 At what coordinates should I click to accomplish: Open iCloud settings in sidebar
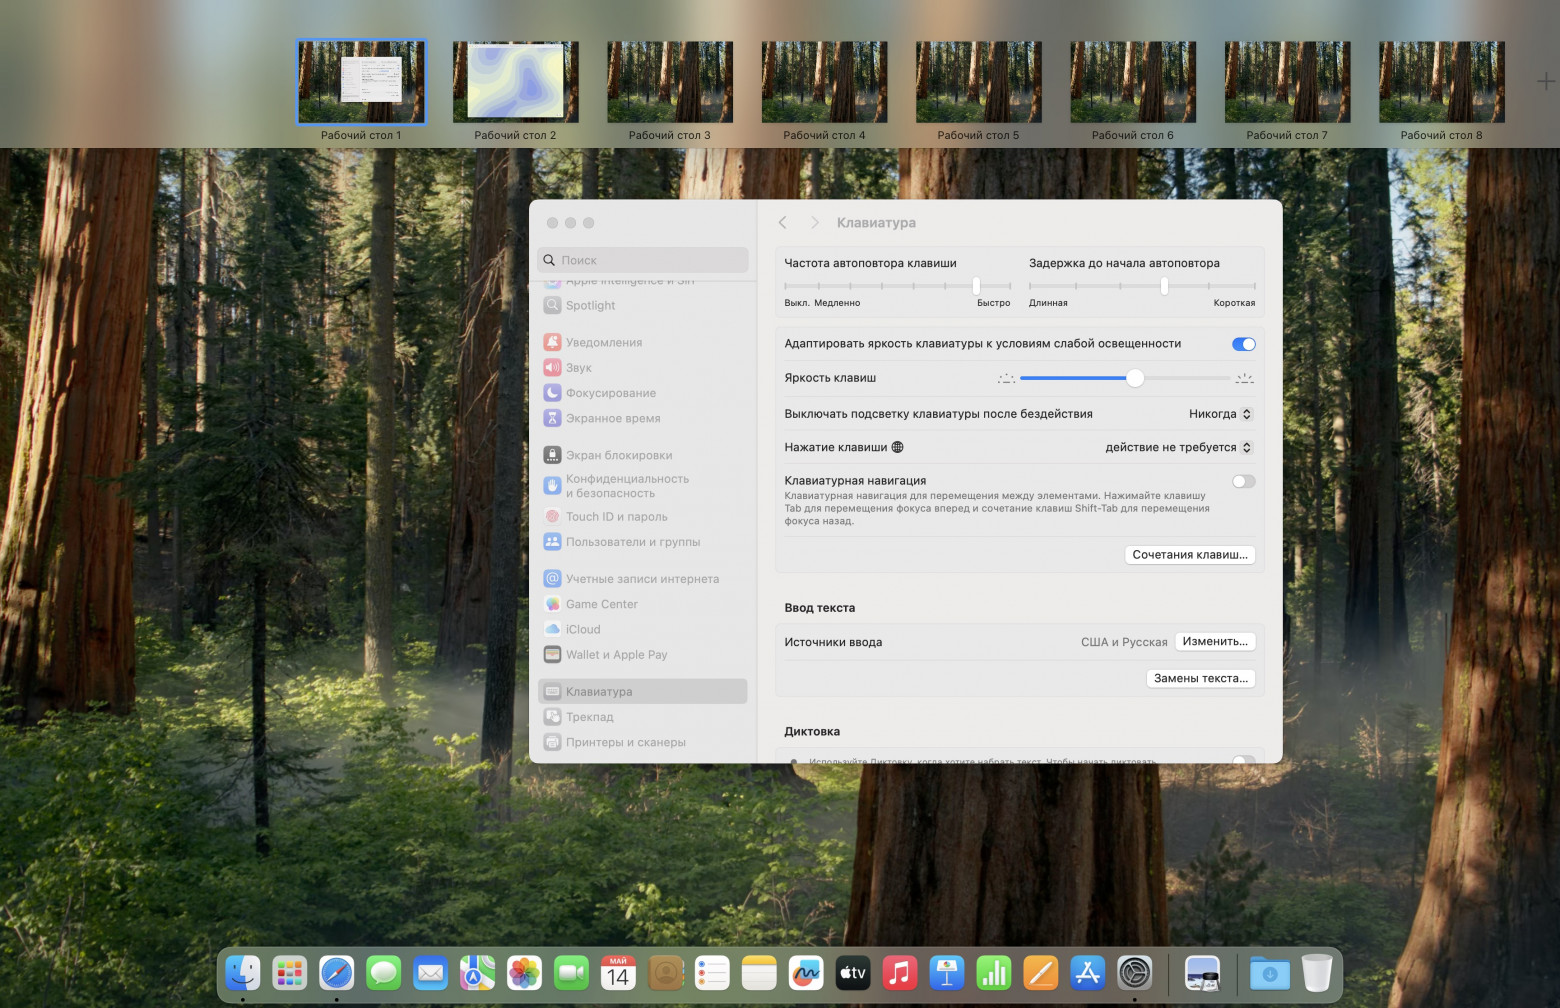pyautogui.click(x=582, y=628)
